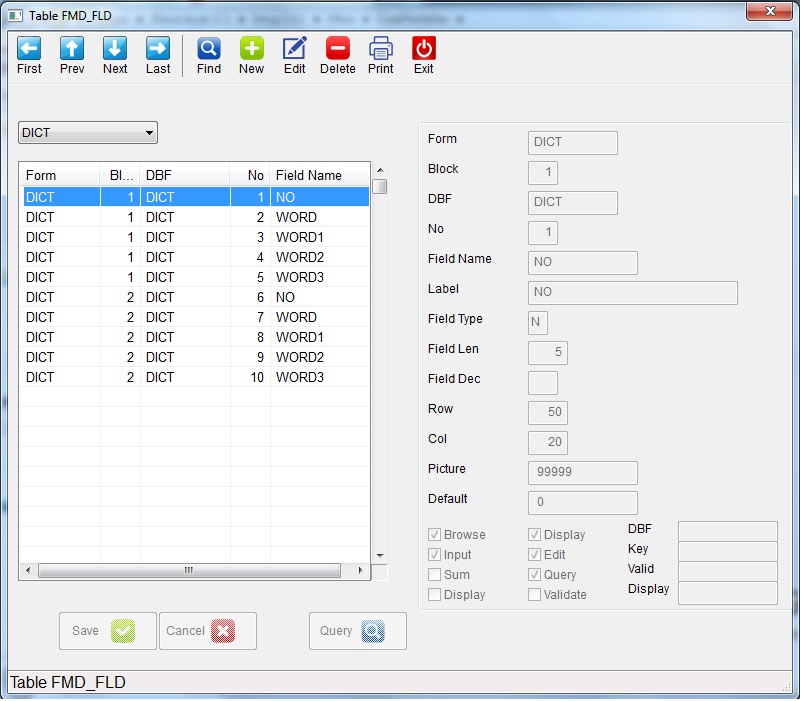Click the Cancel button
Image resolution: width=802 pixels, height=701 pixels.
pos(207,631)
